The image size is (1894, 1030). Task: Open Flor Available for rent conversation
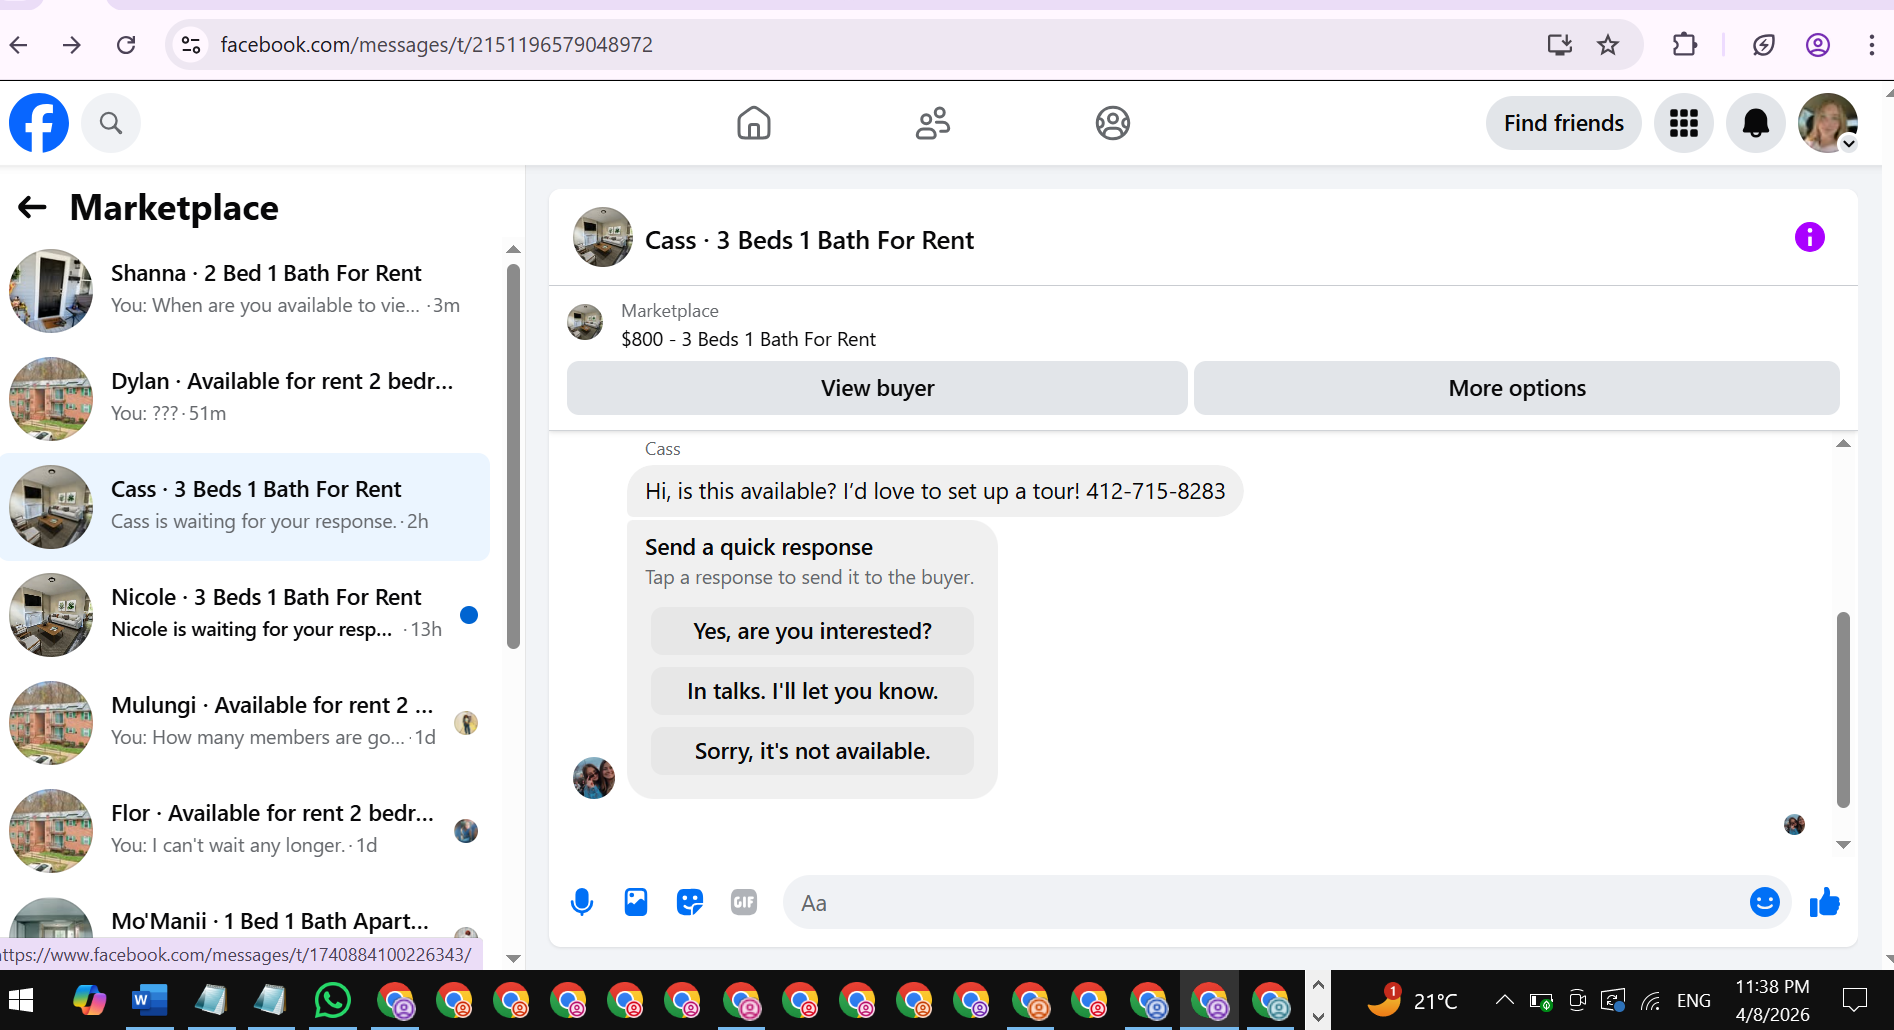[245, 831]
